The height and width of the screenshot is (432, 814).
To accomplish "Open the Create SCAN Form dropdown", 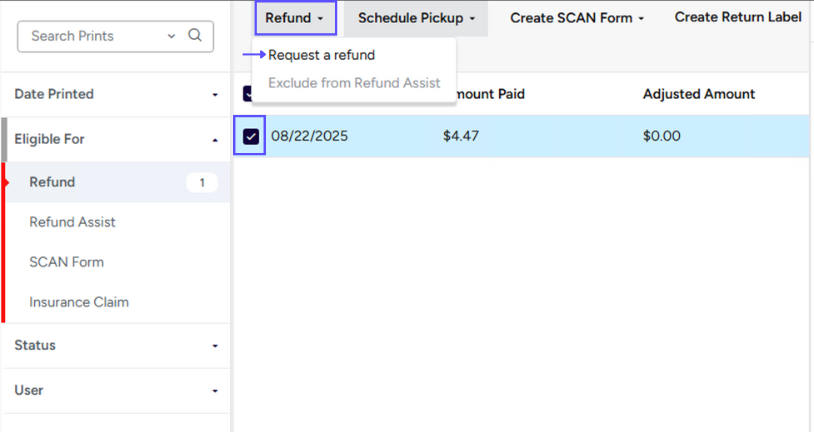I will click(577, 18).
